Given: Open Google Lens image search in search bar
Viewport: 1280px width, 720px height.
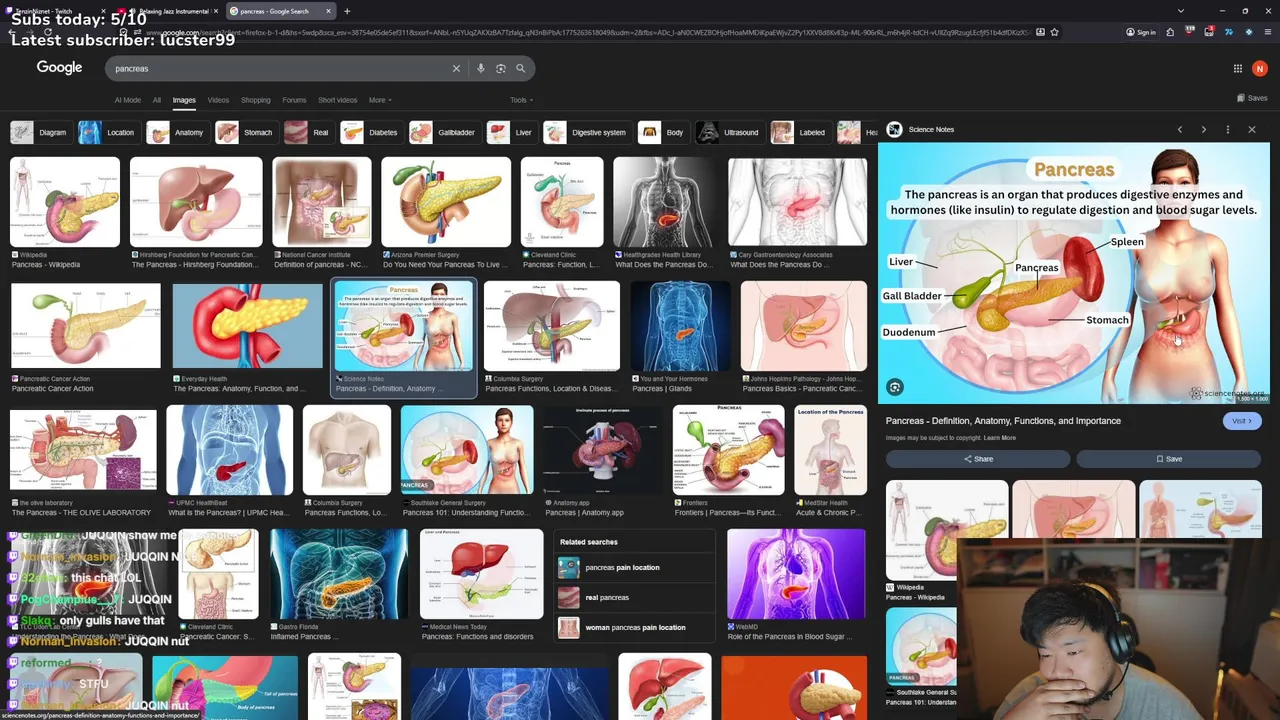Looking at the screenshot, I should click(501, 69).
